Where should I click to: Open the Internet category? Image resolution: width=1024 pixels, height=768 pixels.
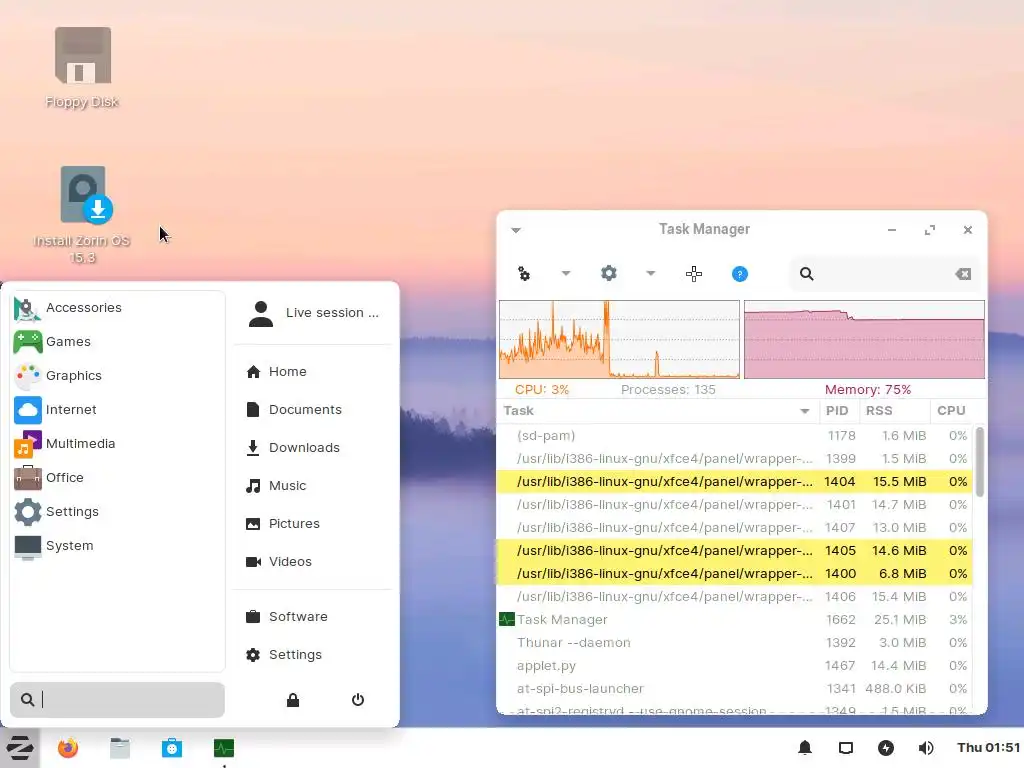tap(118, 409)
